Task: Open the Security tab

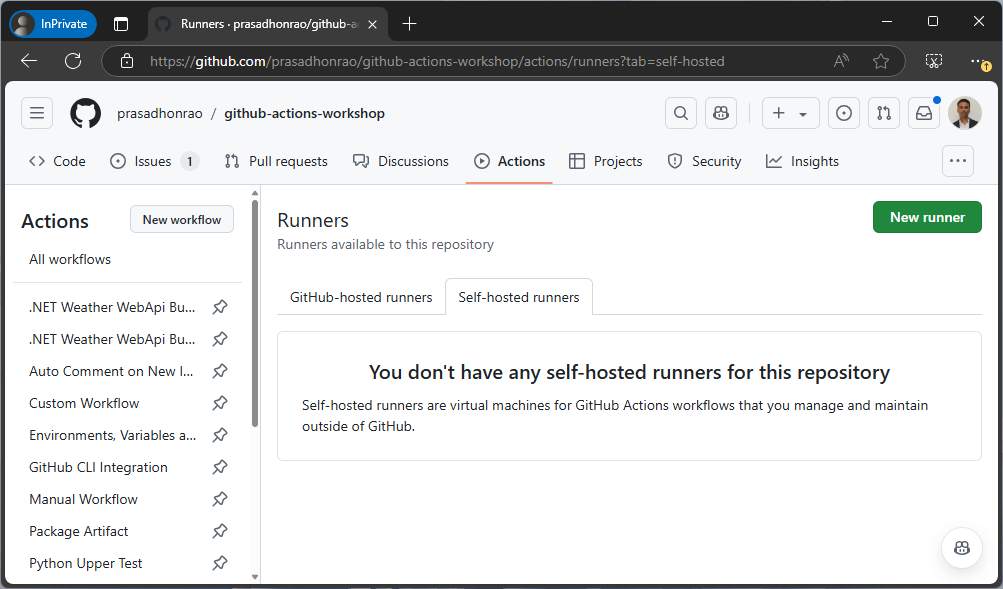Action: 704,161
